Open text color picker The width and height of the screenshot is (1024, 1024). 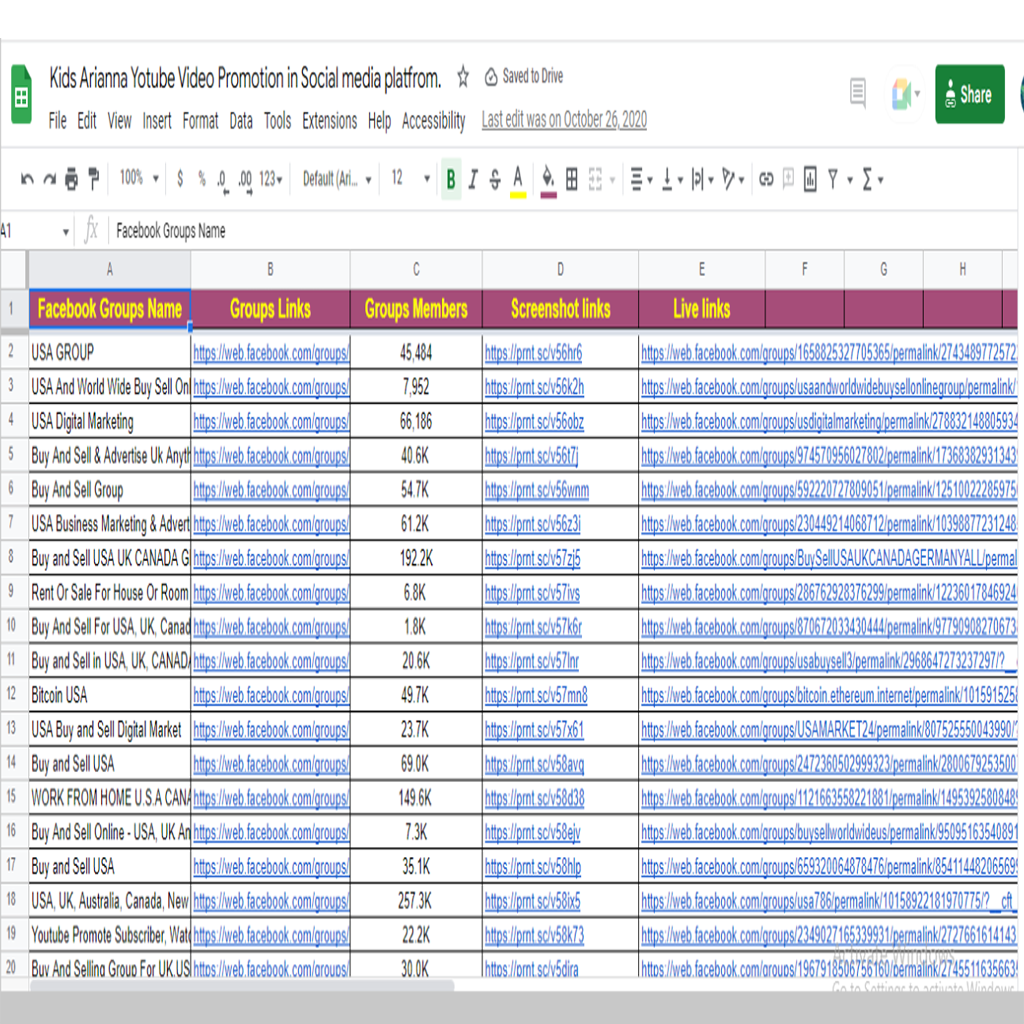pos(518,180)
